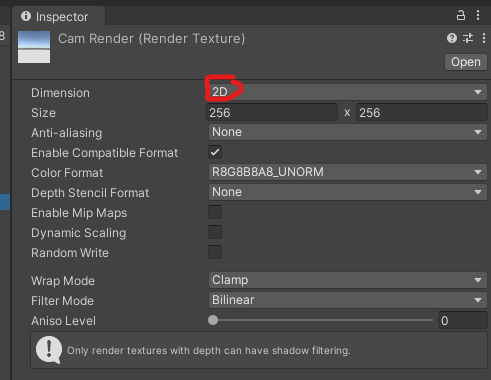The height and width of the screenshot is (380, 491).
Task: Click the shadow filtering warning message text
Action: pyautogui.click(x=209, y=351)
